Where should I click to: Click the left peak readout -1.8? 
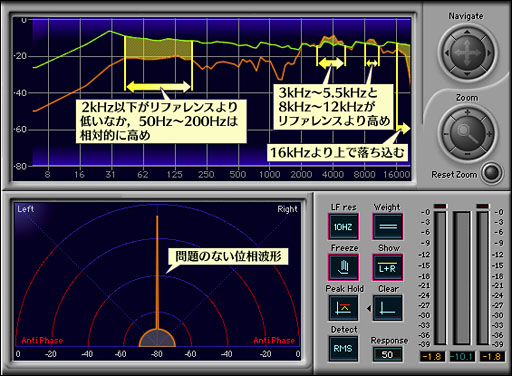(432, 357)
